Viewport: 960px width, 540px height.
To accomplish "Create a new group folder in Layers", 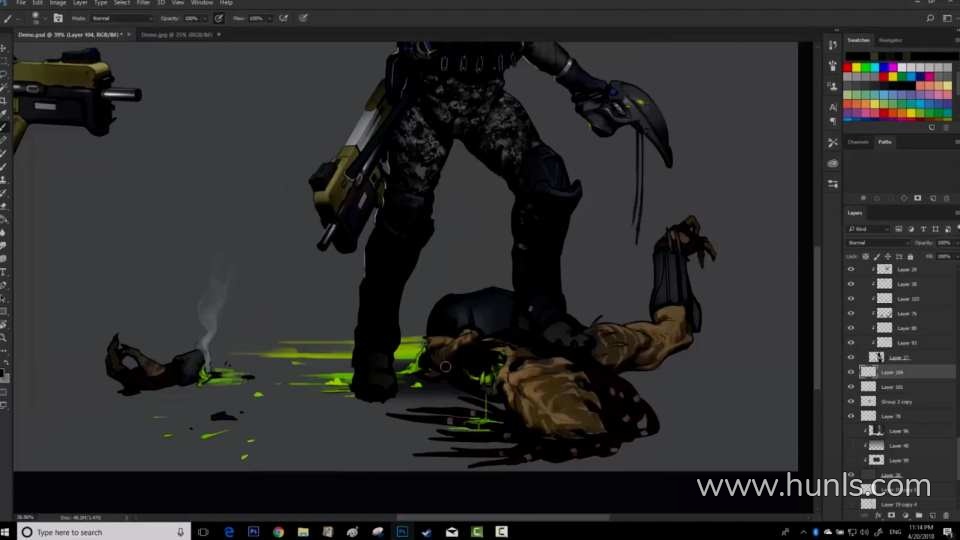I will (919, 516).
